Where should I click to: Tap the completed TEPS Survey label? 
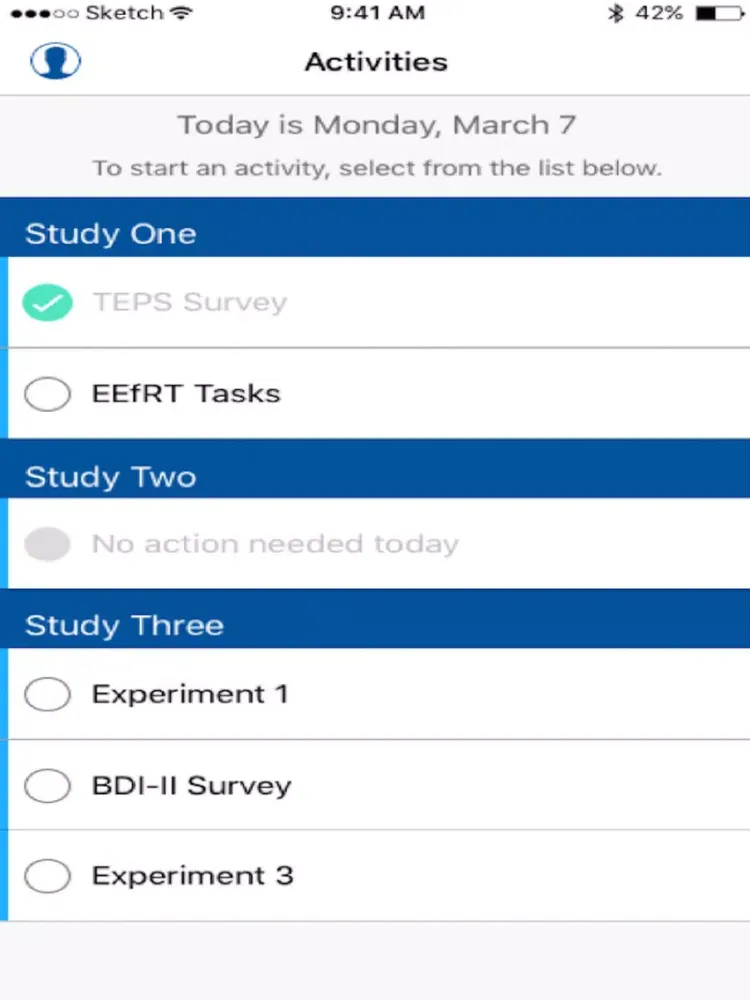(189, 302)
